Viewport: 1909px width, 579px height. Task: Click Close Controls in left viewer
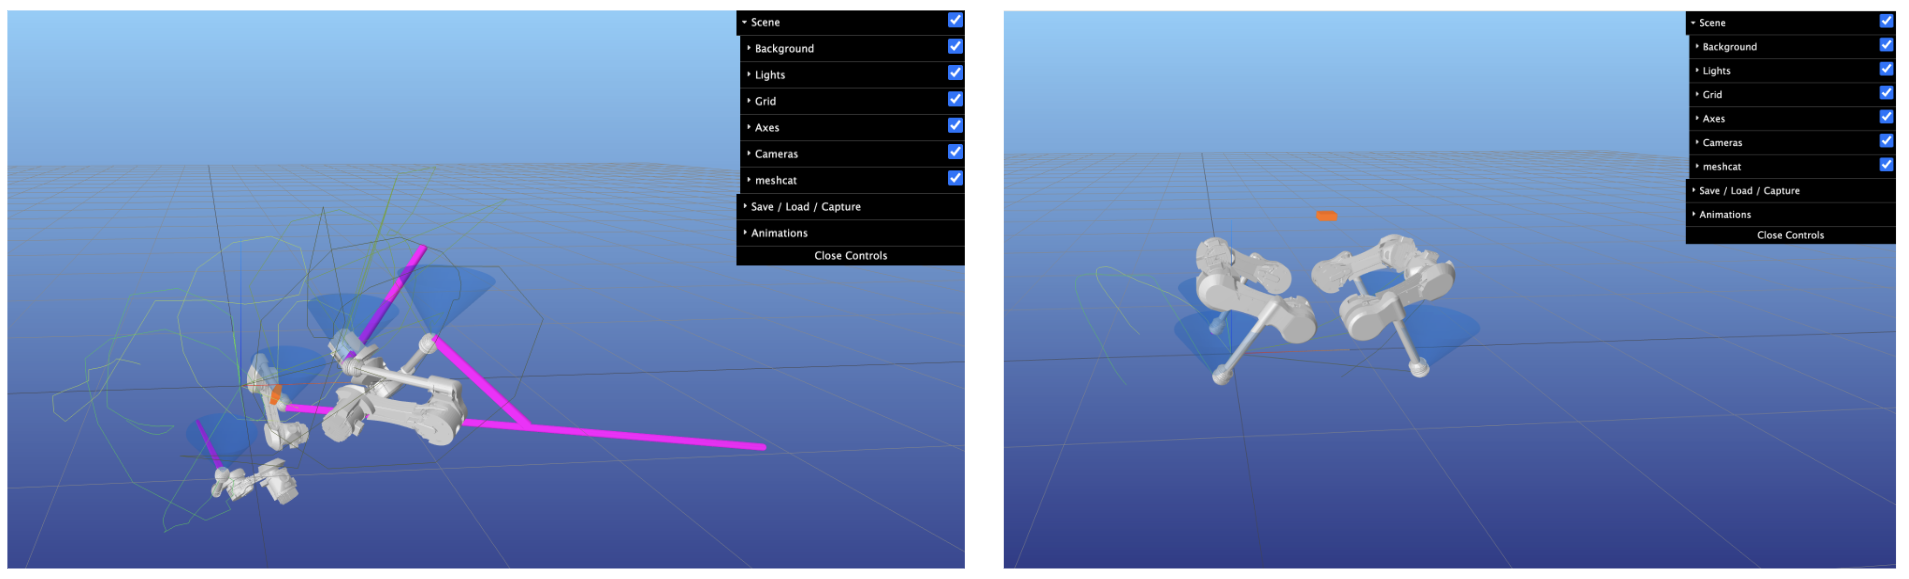pyautogui.click(x=850, y=256)
